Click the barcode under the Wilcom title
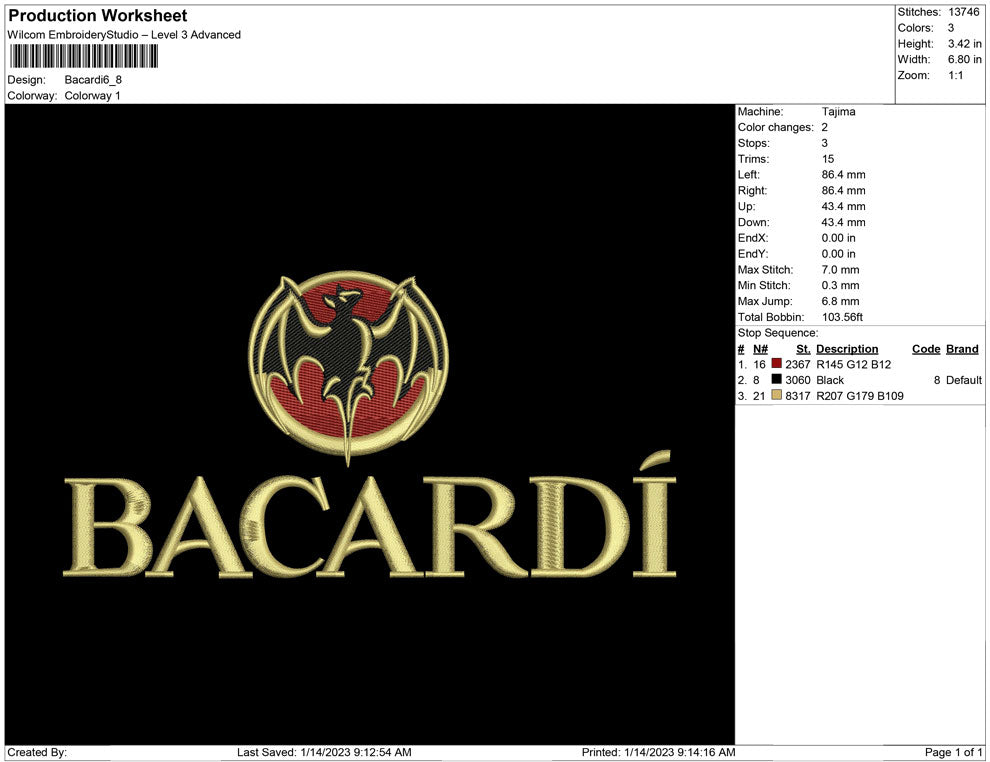The width and height of the screenshot is (990, 762). [83, 57]
